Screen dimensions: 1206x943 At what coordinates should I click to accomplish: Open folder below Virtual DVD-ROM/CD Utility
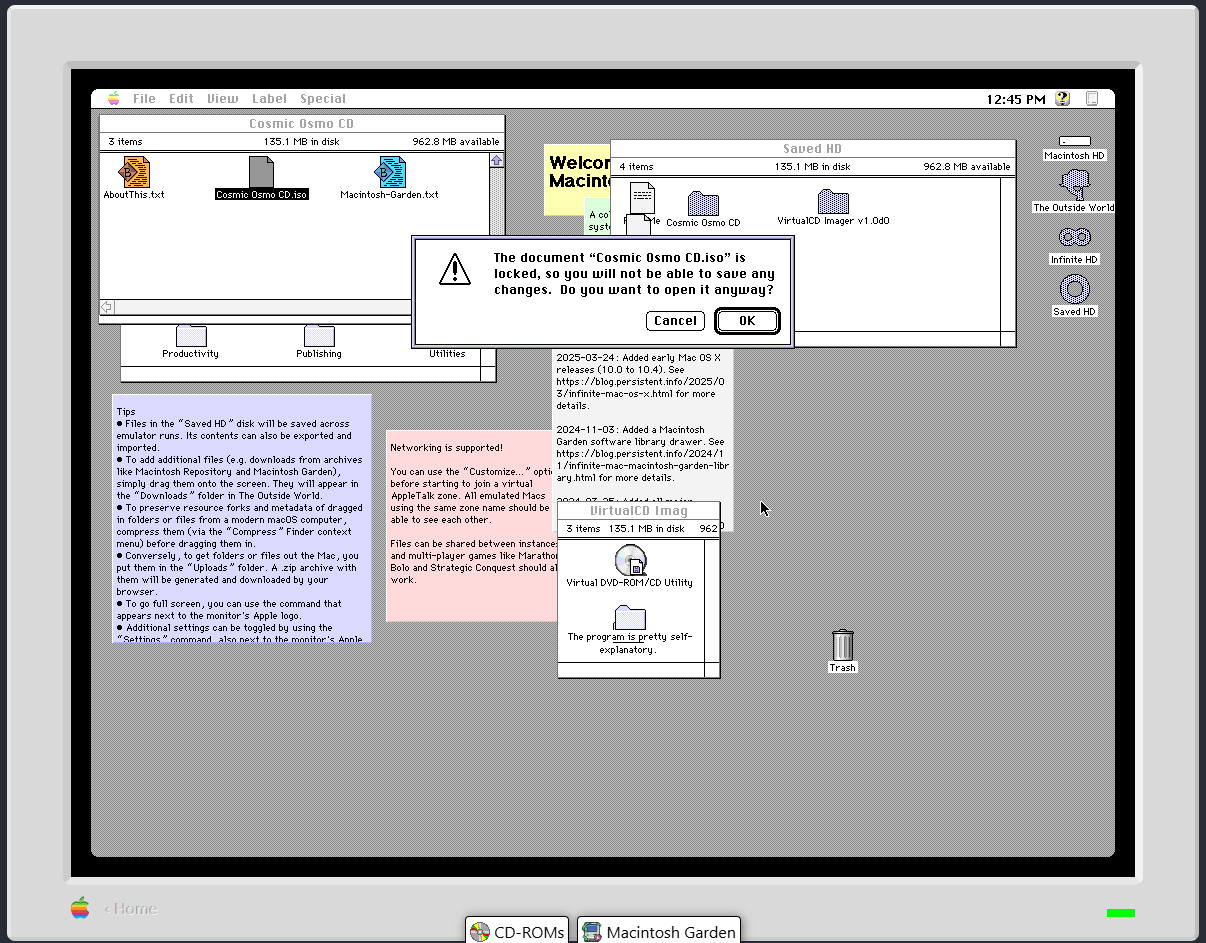click(x=630, y=617)
